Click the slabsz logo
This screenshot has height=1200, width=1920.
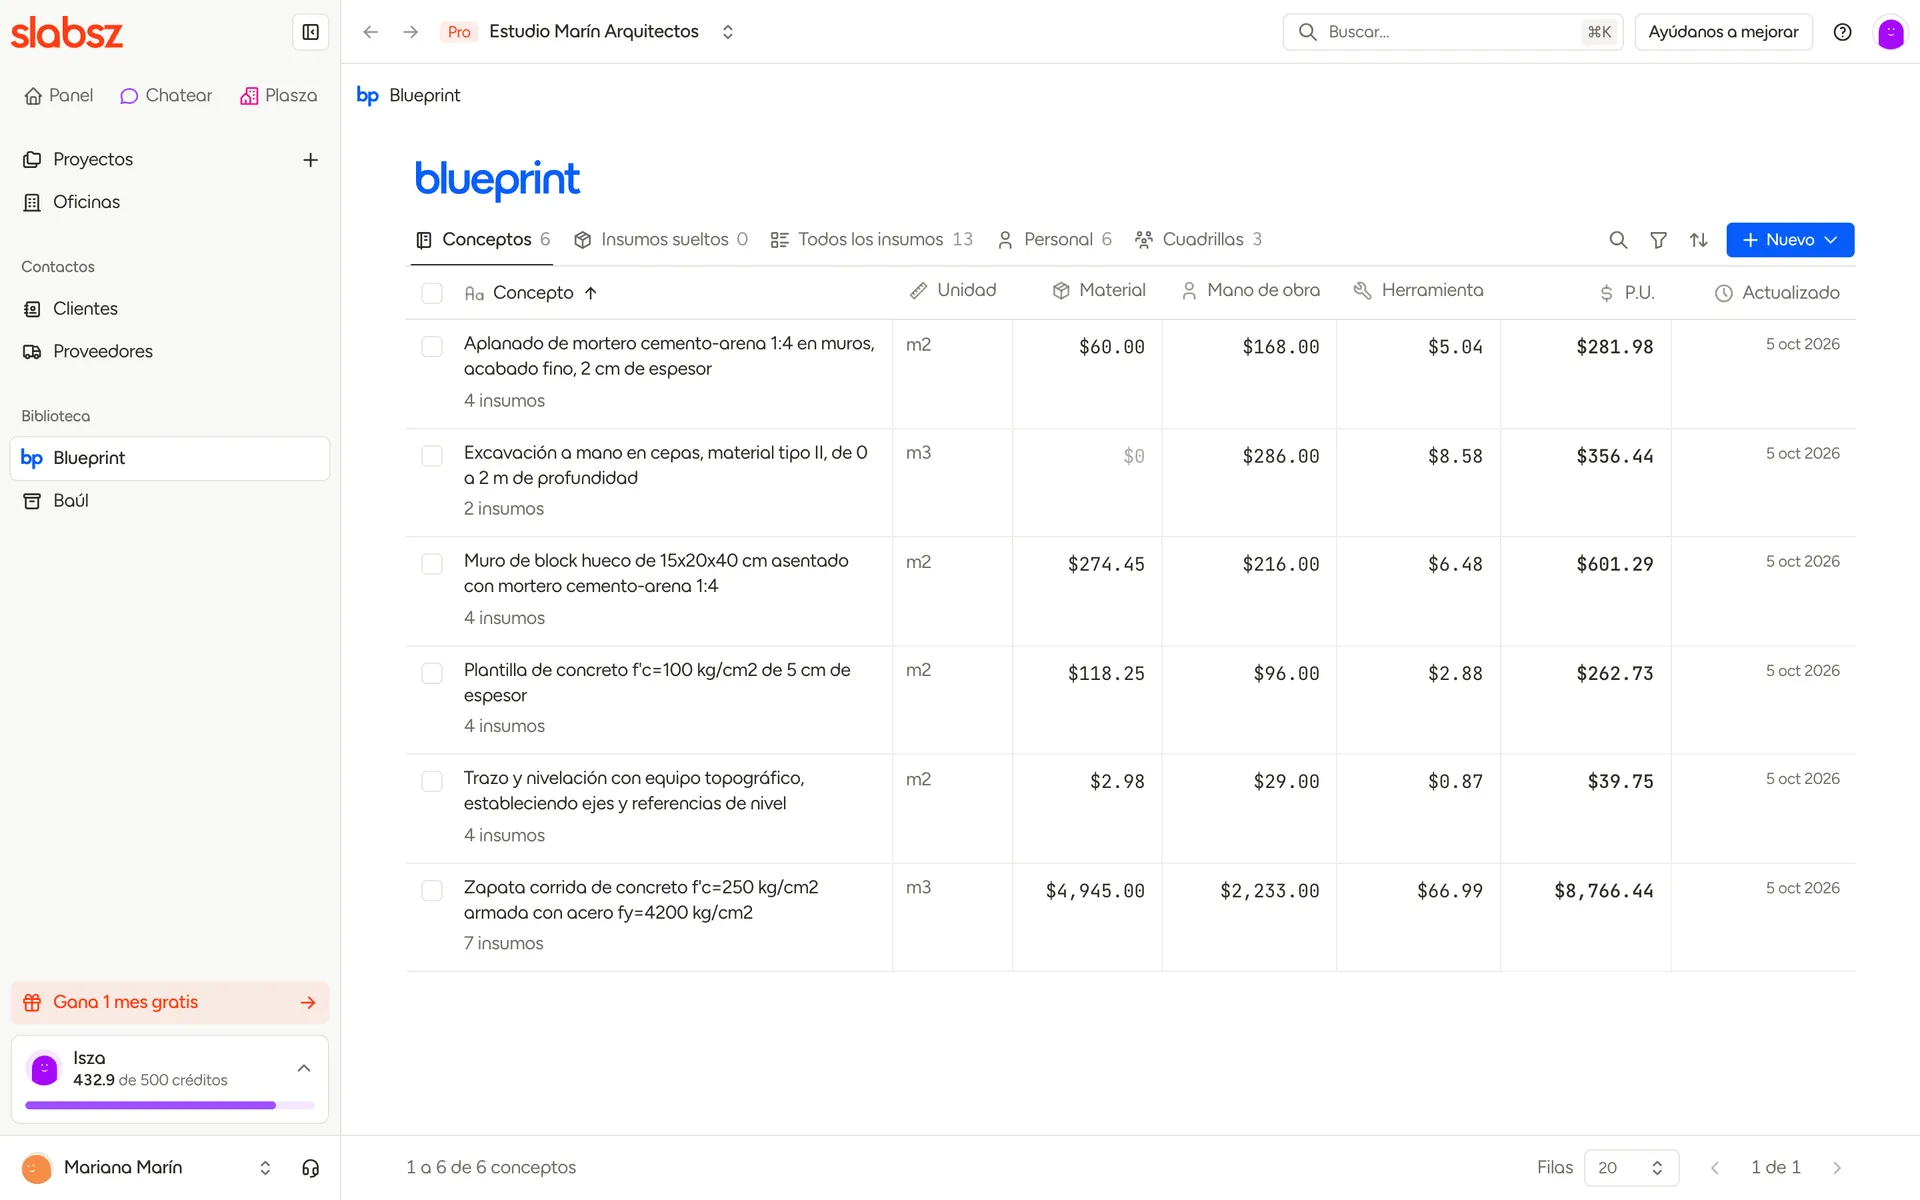(x=67, y=33)
